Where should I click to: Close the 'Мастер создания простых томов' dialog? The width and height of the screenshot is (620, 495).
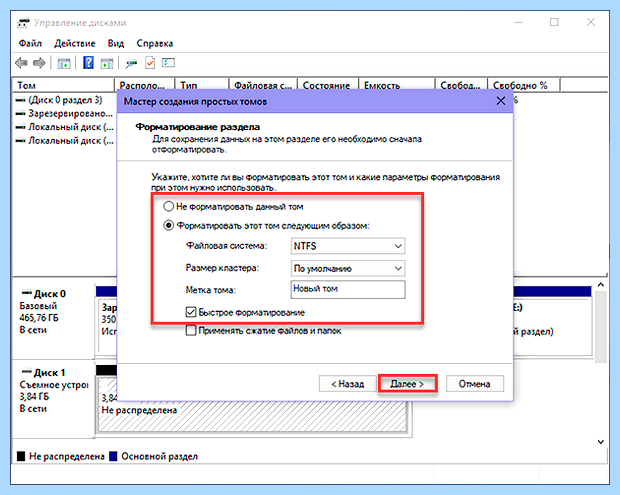coord(501,101)
